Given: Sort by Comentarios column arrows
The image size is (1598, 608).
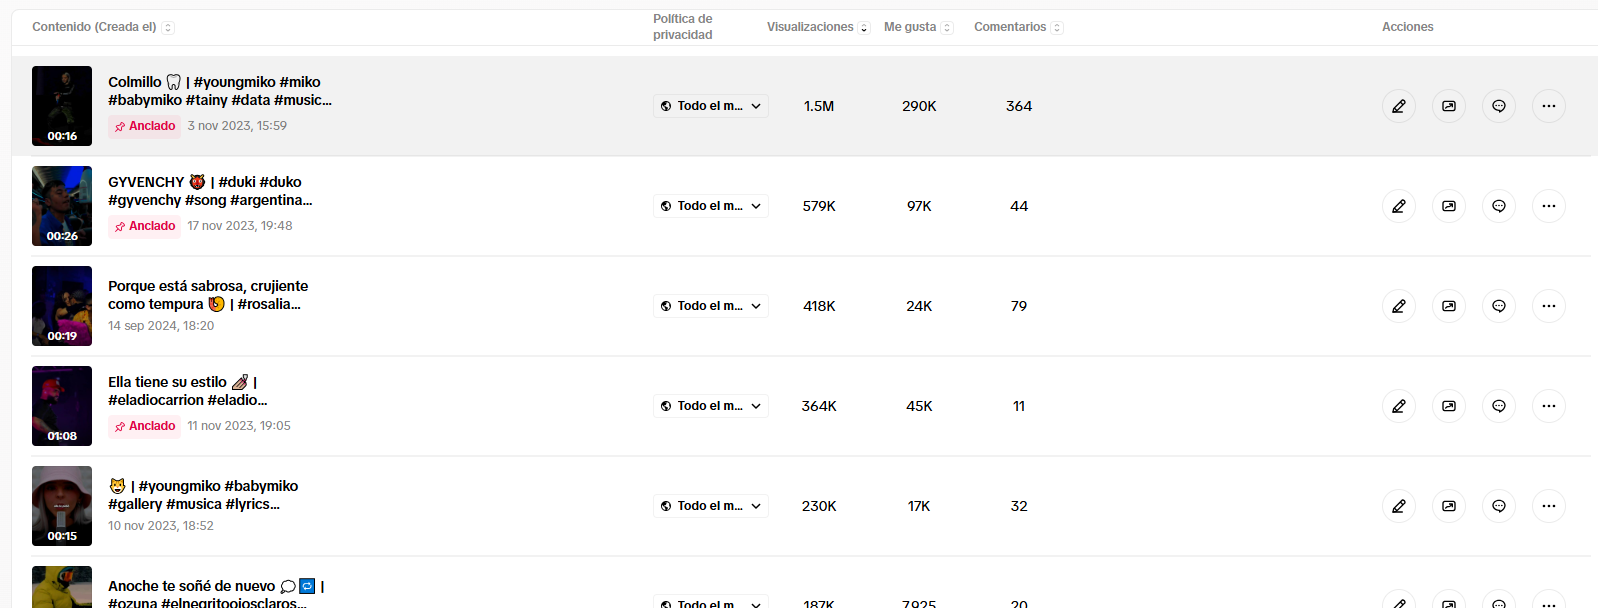Looking at the screenshot, I should click(1057, 28).
